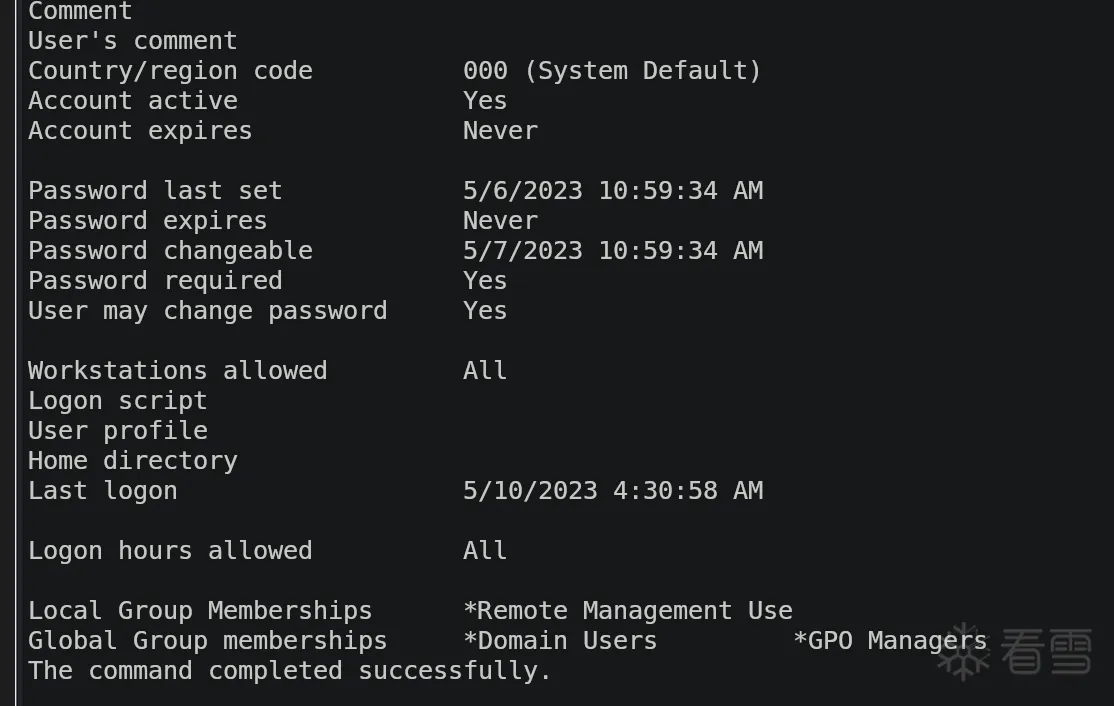Click the snowflake watermark logo
Screen dimensions: 1114x706
click(x=961, y=652)
